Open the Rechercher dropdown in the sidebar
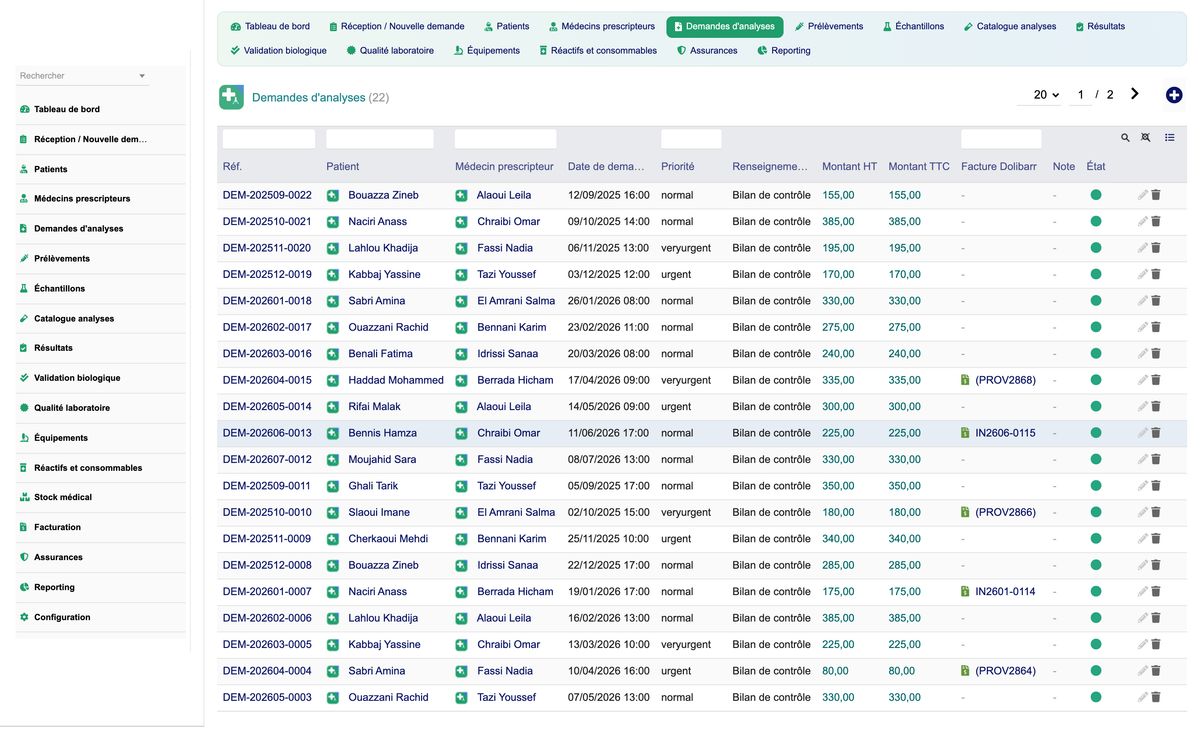 pyautogui.click(x=83, y=76)
